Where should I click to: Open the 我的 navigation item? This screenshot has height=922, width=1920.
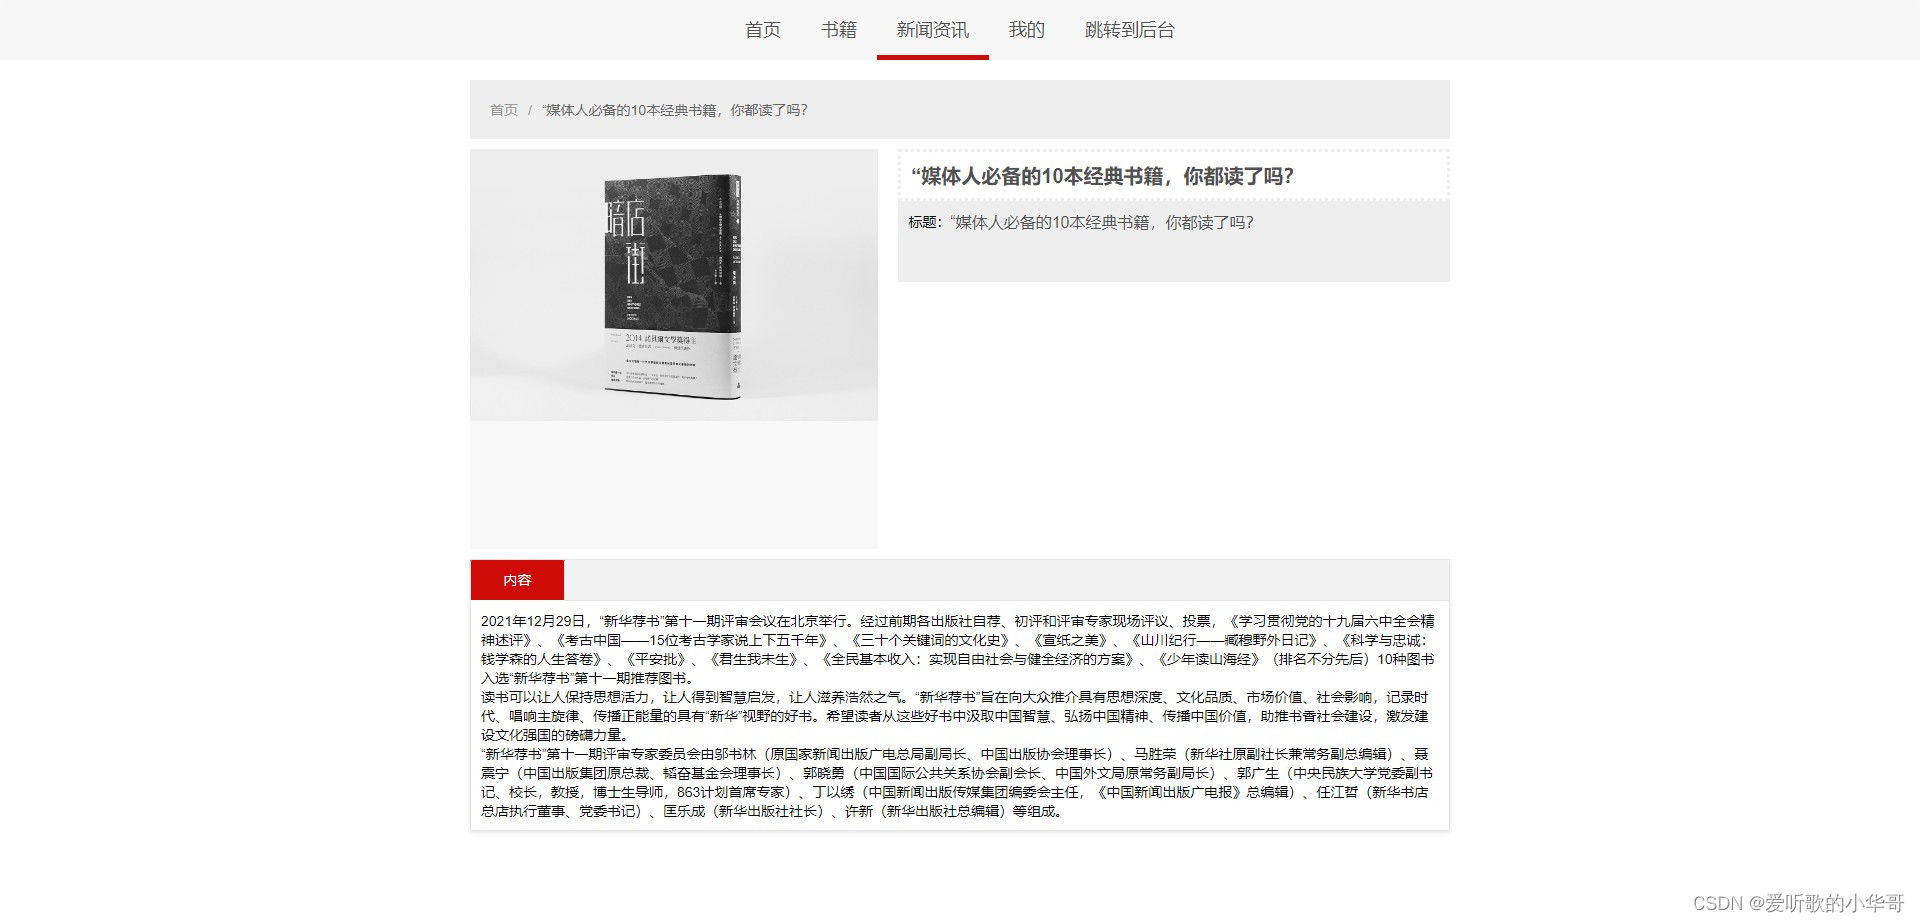click(1026, 30)
